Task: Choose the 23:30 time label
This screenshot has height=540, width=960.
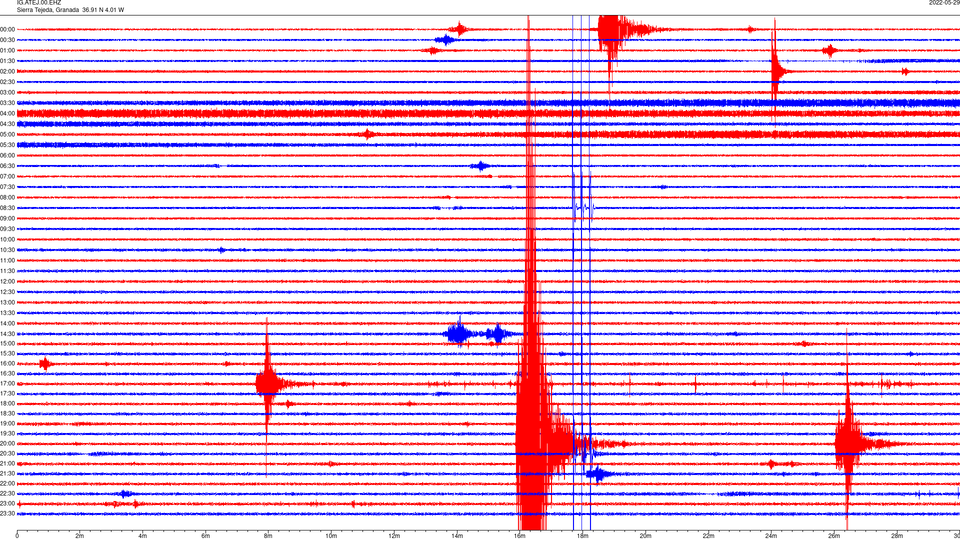Action: tap(7, 514)
